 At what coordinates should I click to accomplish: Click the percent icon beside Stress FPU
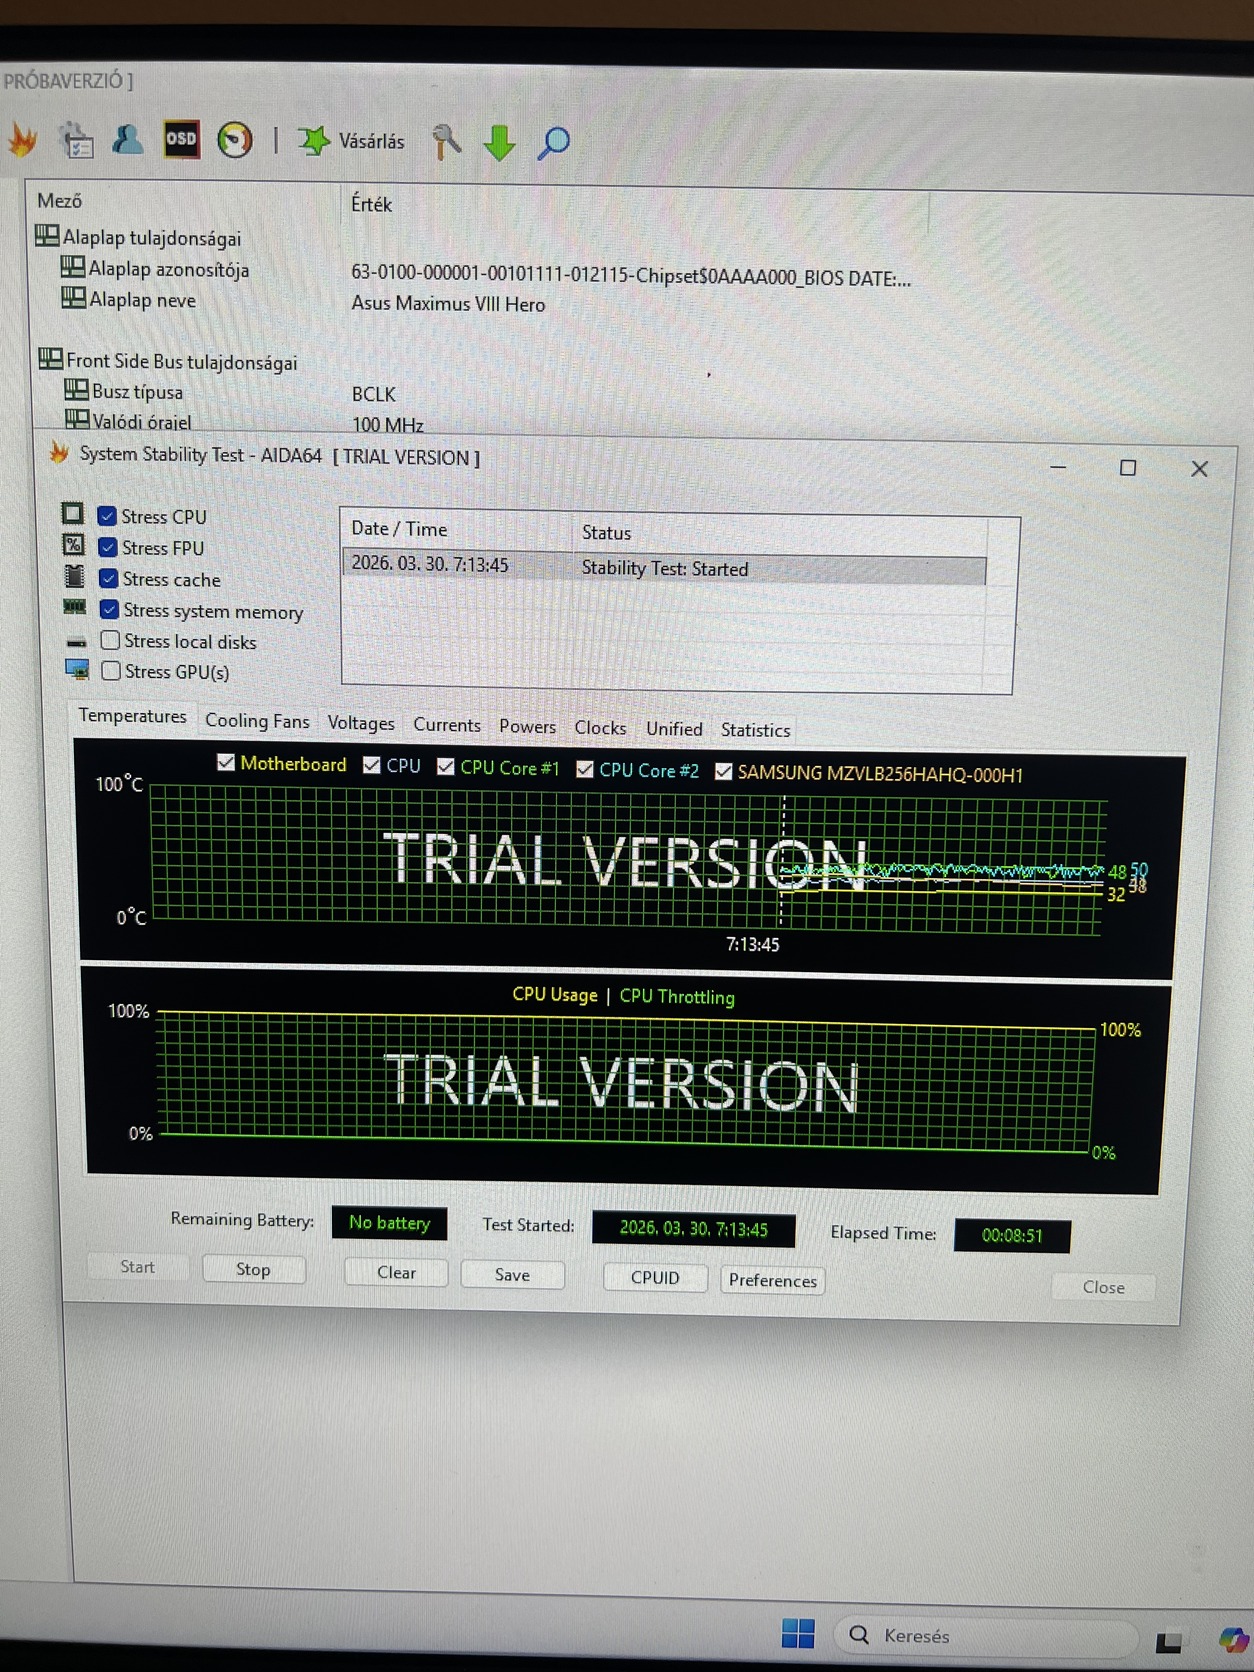pos(74,545)
